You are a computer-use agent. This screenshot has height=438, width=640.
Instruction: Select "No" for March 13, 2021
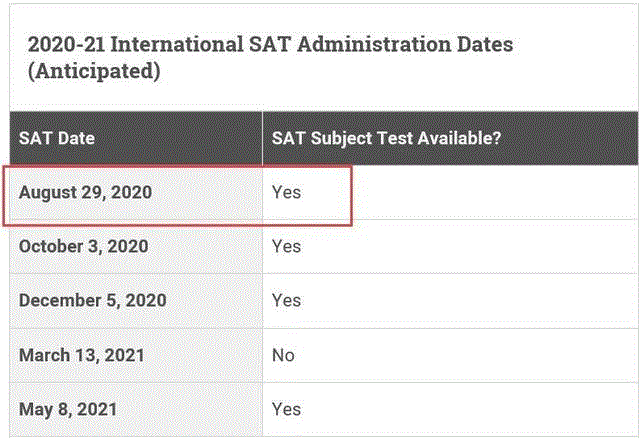click(283, 355)
